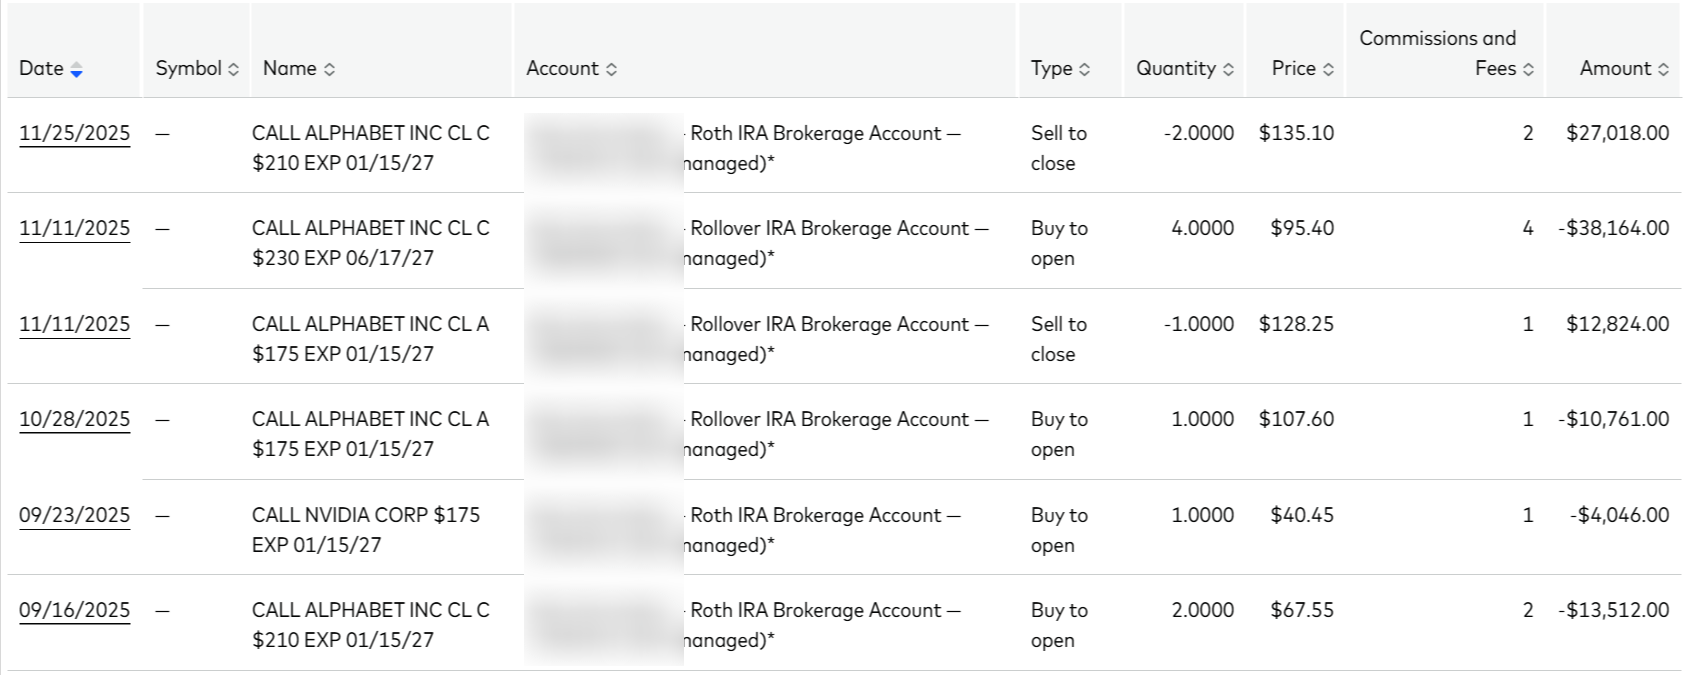
Task: Sort table by Date column arrow icon
Action: (77, 69)
